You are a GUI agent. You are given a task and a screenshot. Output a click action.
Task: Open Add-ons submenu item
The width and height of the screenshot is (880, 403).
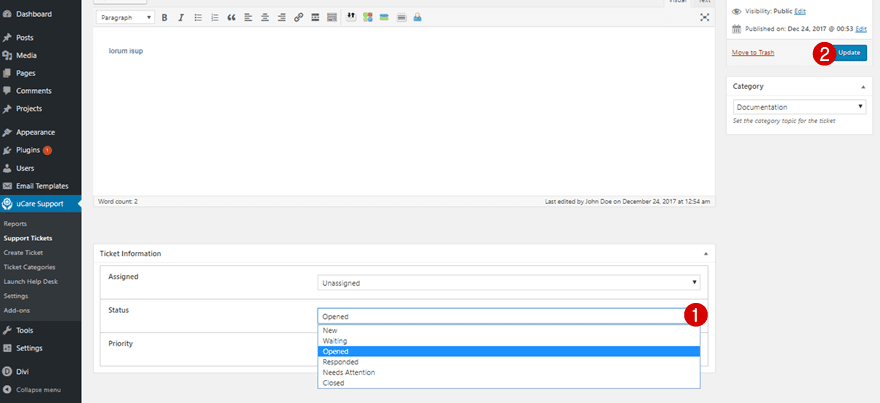click(17, 310)
